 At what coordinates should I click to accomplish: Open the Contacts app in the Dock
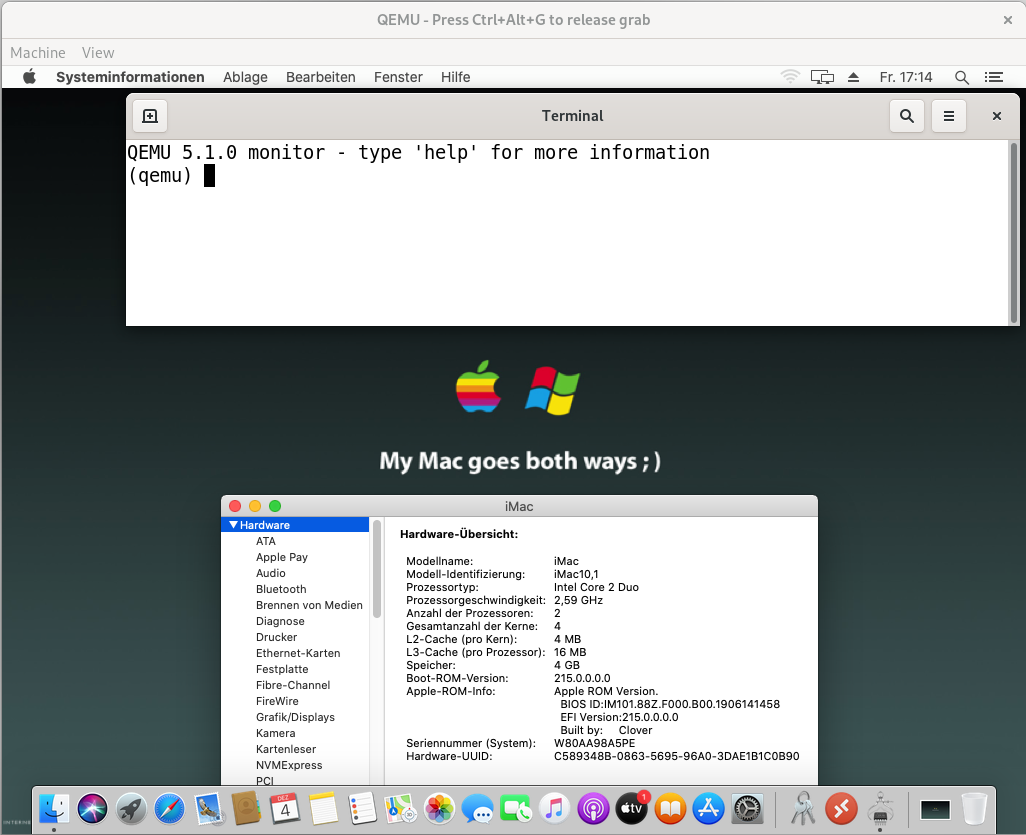247,809
